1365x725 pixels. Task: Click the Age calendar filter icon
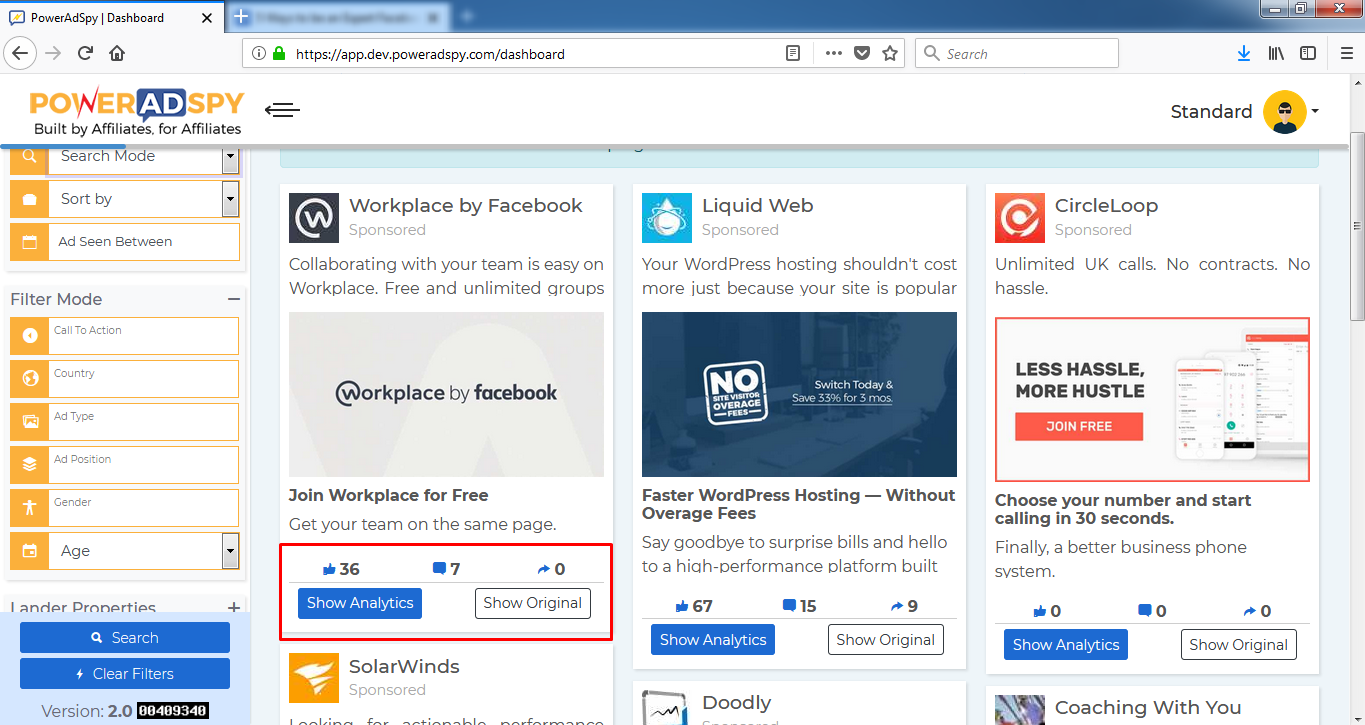click(30, 551)
